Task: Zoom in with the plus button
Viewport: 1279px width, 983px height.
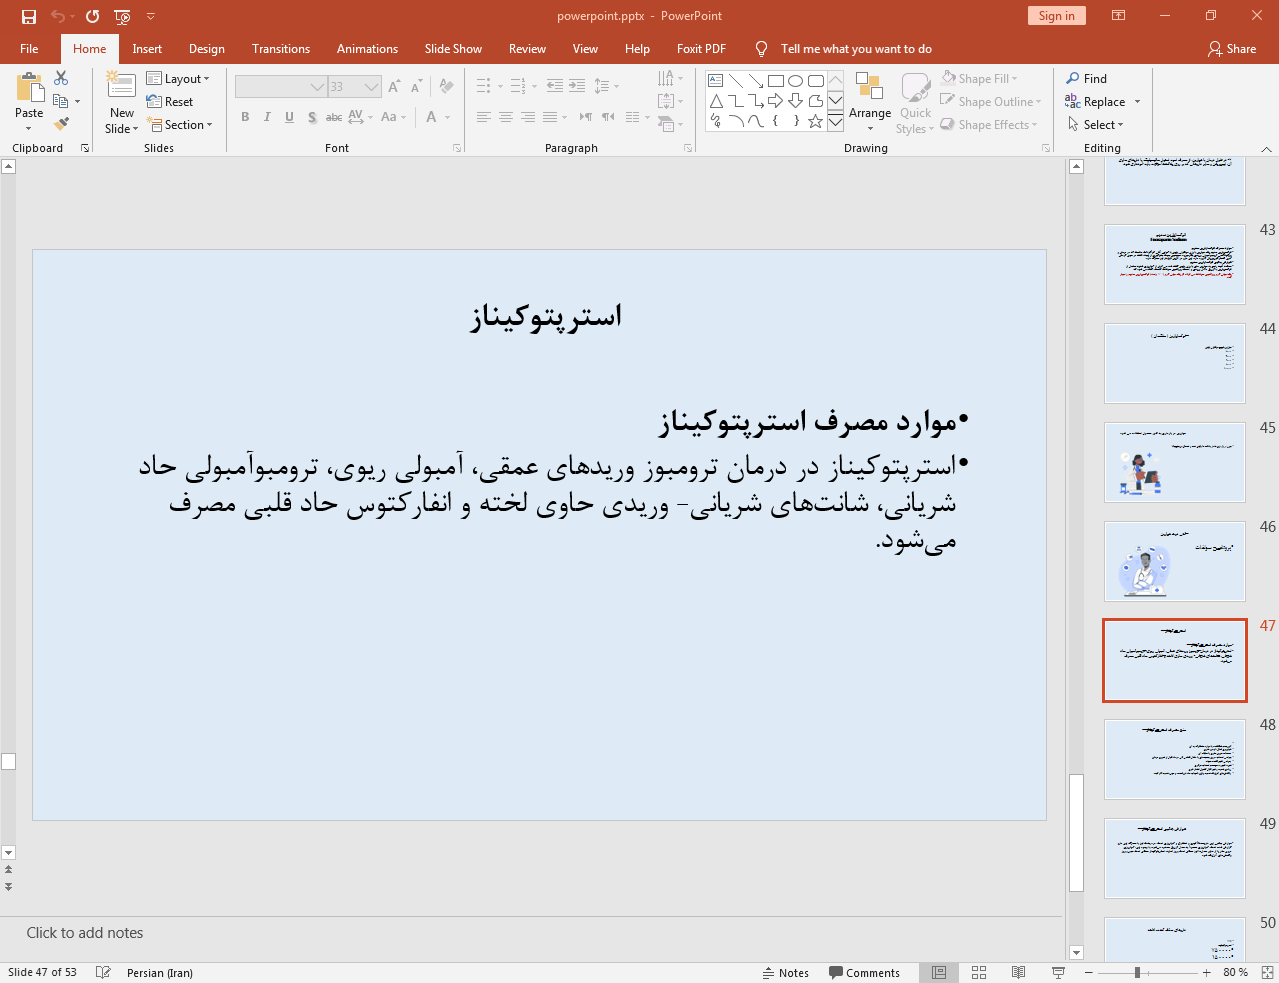Action: (x=1206, y=972)
